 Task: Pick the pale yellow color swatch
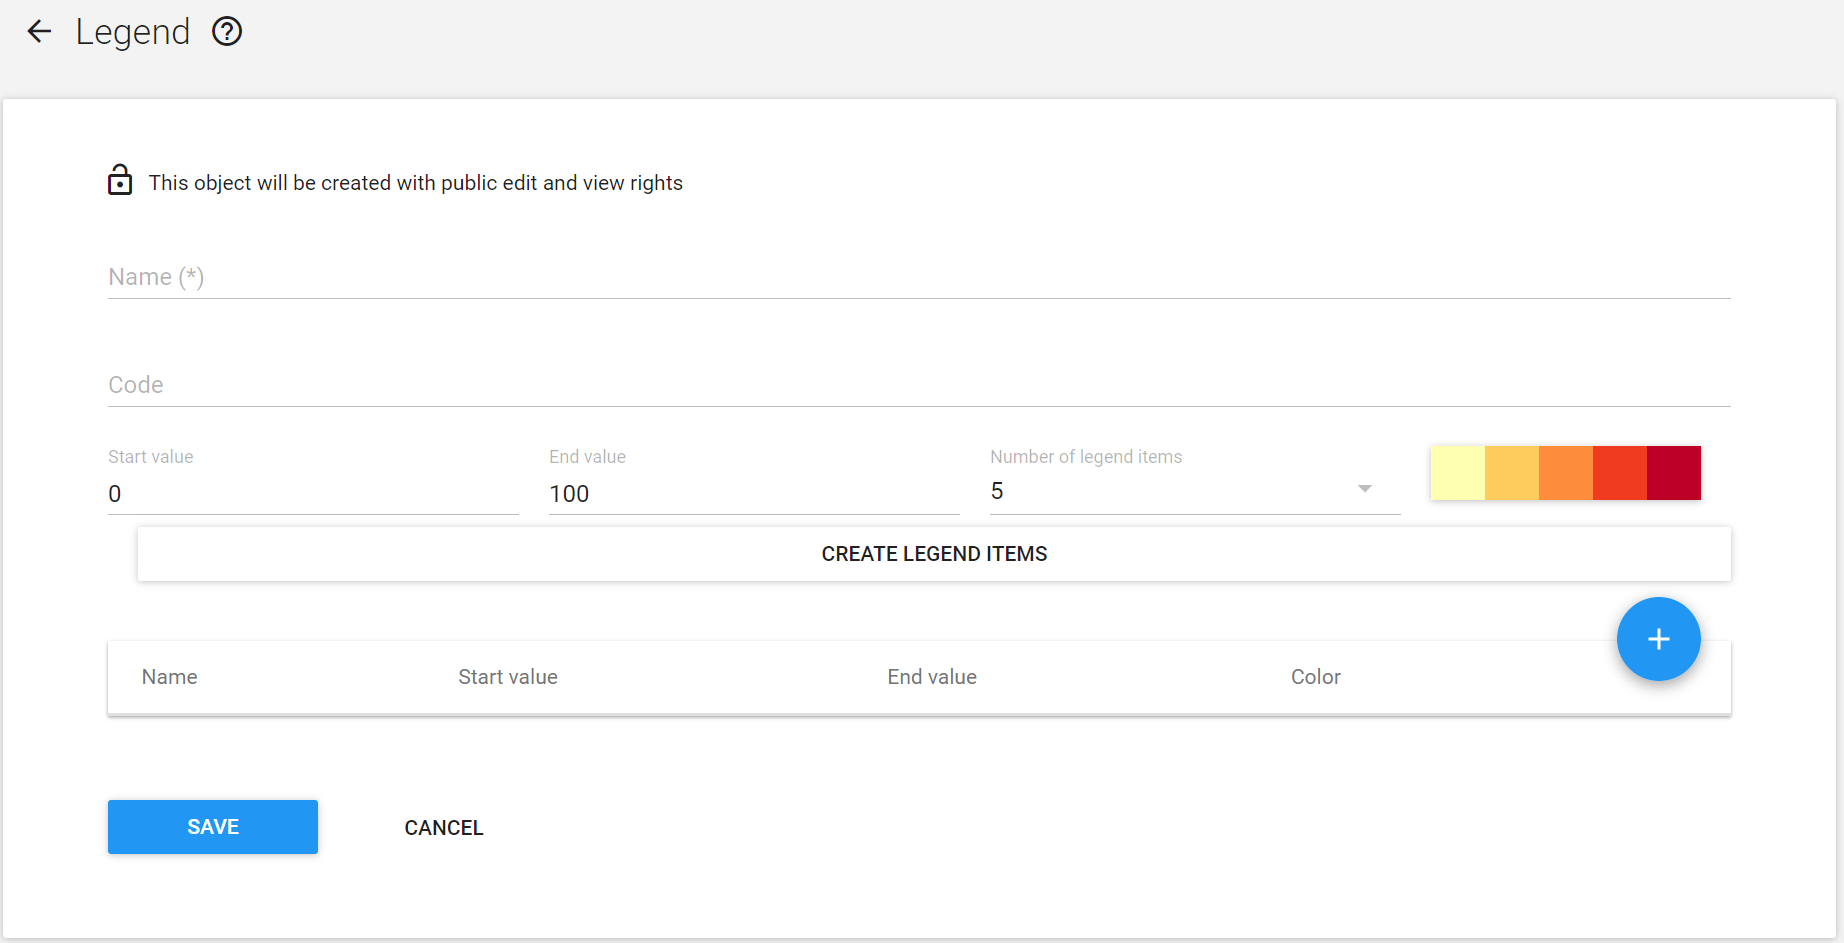point(1457,473)
